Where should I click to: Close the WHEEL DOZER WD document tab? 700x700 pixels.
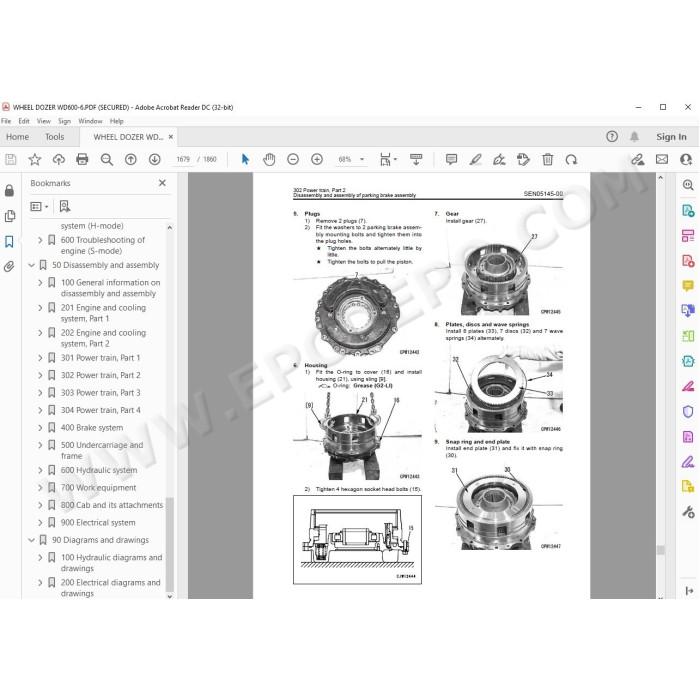point(171,137)
